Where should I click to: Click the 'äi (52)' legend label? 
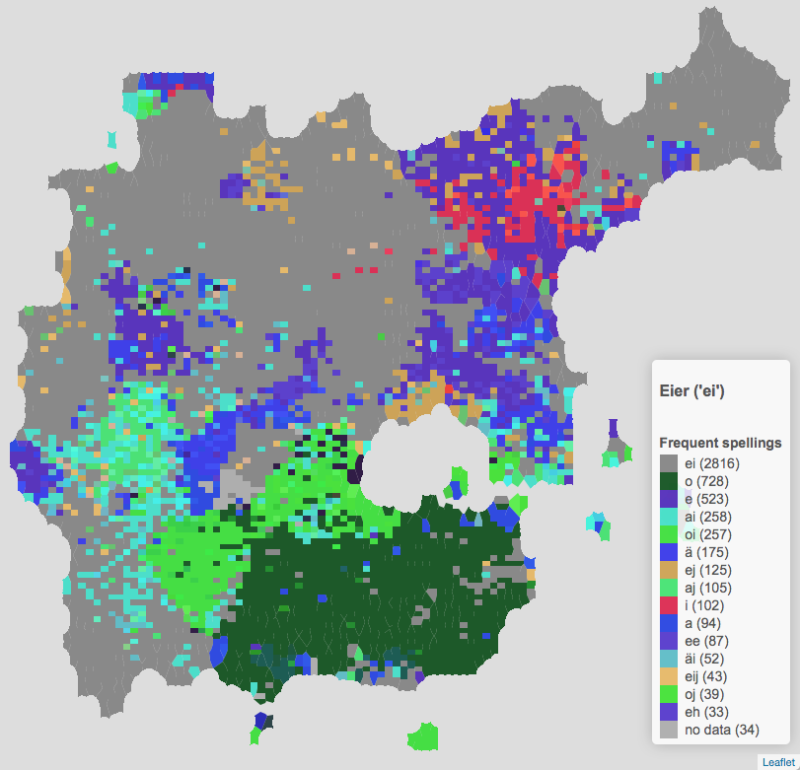point(705,659)
